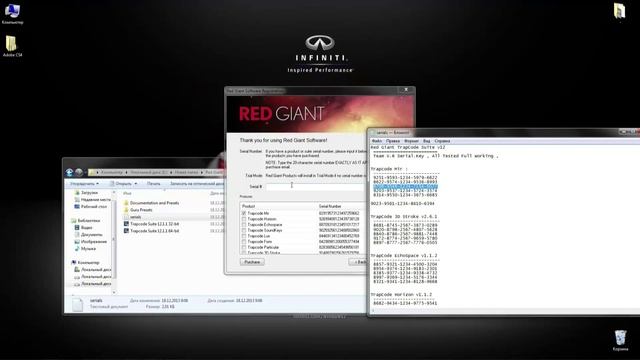Viewport: 640px width, 360px height.
Task: Open the Компьютер desktop icon
Action: [12, 13]
